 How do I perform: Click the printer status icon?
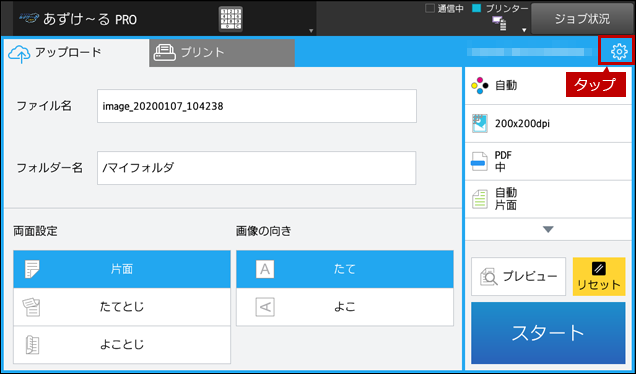tap(499, 24)
